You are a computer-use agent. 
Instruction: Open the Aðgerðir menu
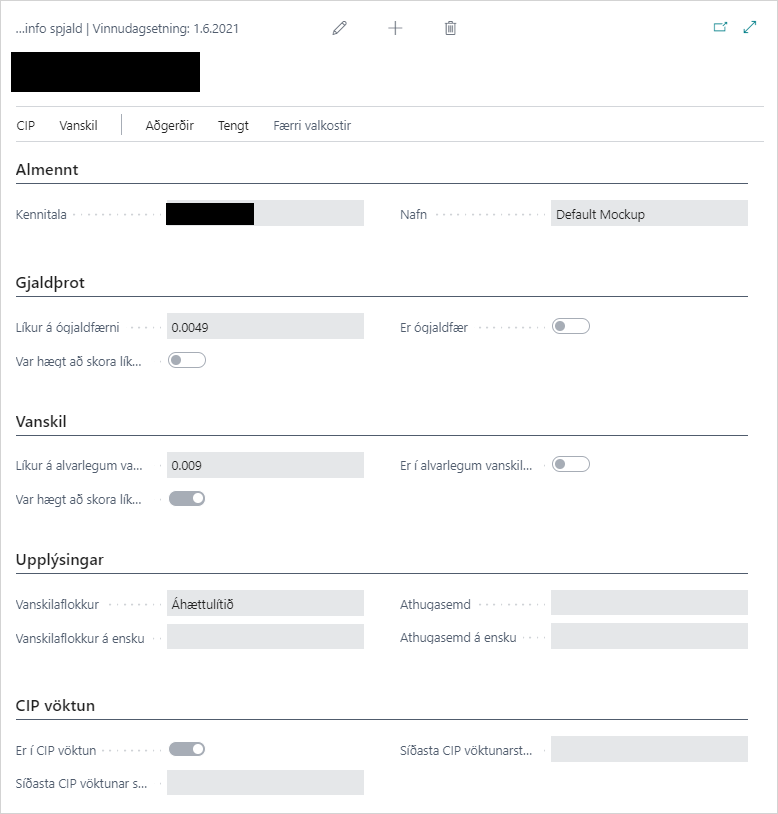(x=169, y=125)
